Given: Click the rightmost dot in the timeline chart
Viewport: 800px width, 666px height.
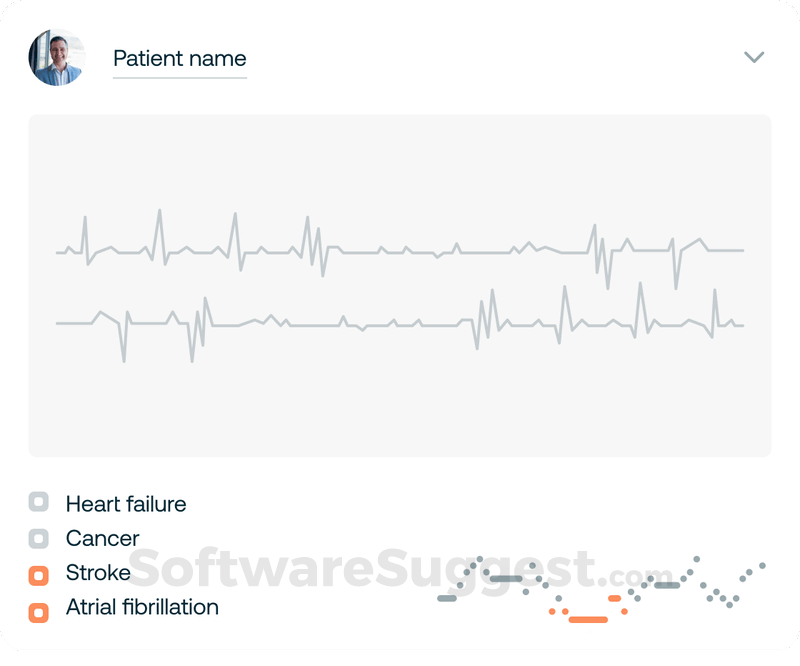Looking at the screenshot, I should point(762,565).
